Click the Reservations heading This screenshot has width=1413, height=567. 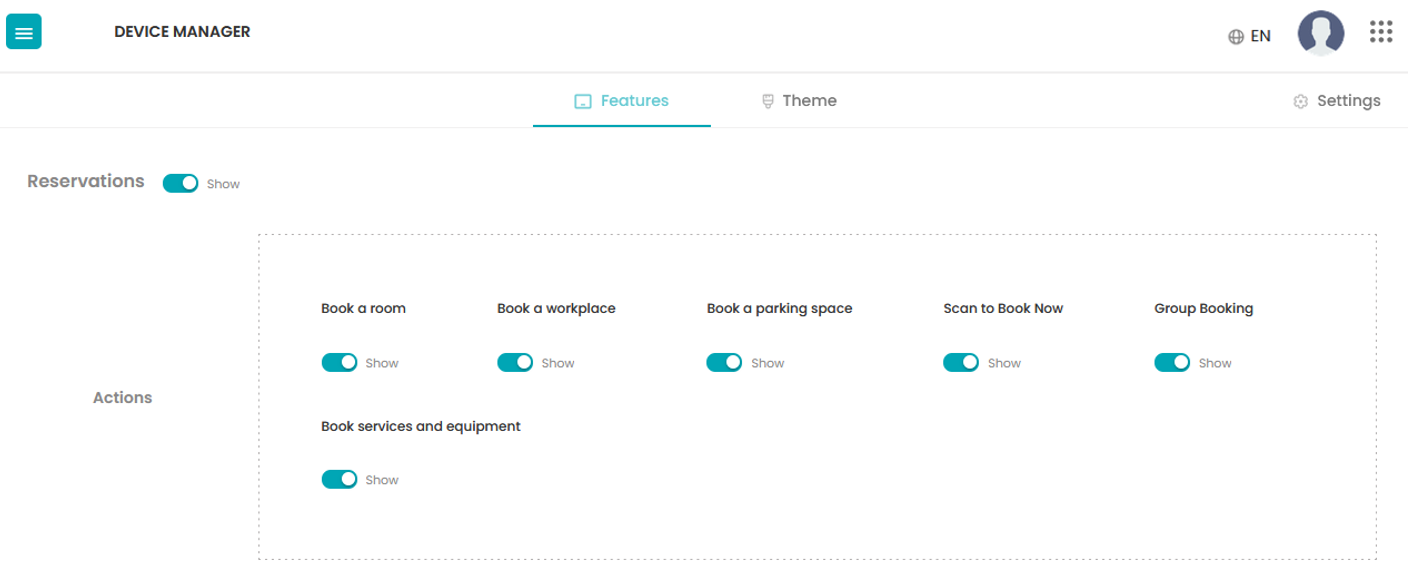86,181
